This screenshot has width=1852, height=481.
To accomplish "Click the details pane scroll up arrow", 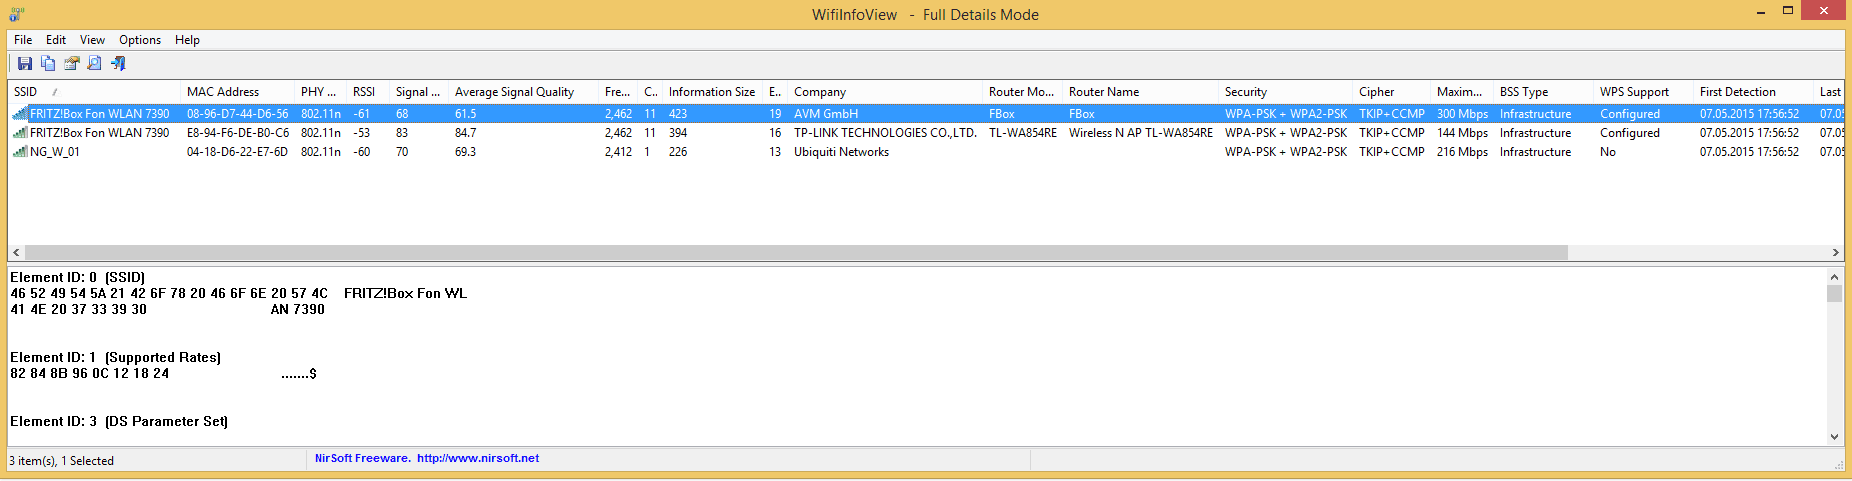I will [1834, 277].
